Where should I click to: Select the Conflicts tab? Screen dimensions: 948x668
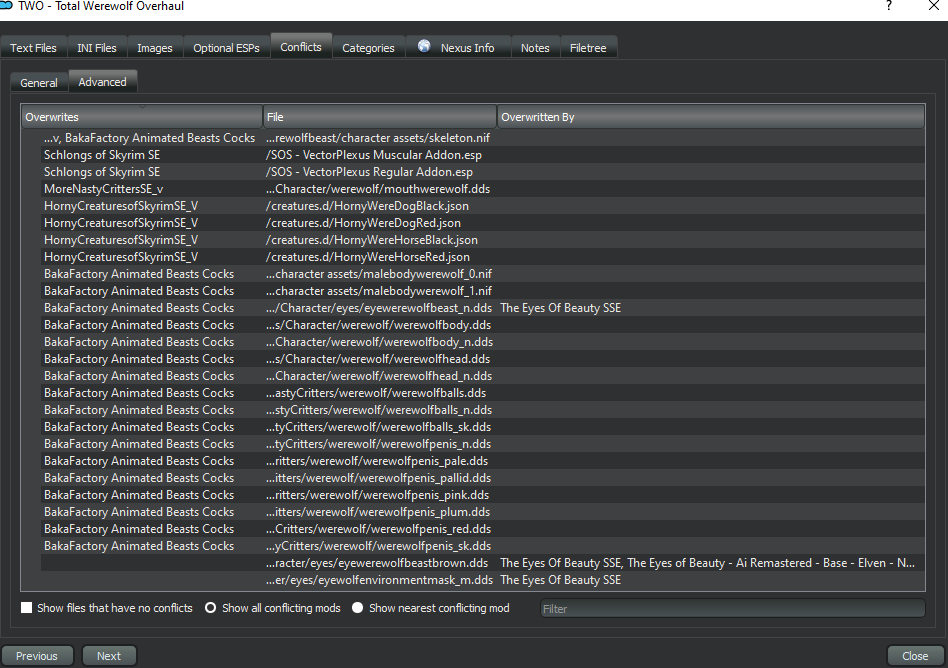pyautogui.click(x=300, y=47)
